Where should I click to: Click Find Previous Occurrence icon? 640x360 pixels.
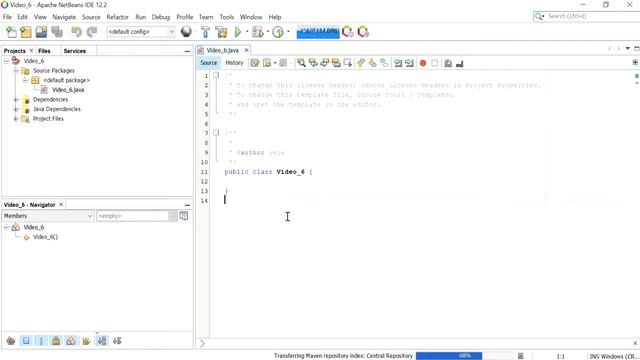tap(313, 63)
